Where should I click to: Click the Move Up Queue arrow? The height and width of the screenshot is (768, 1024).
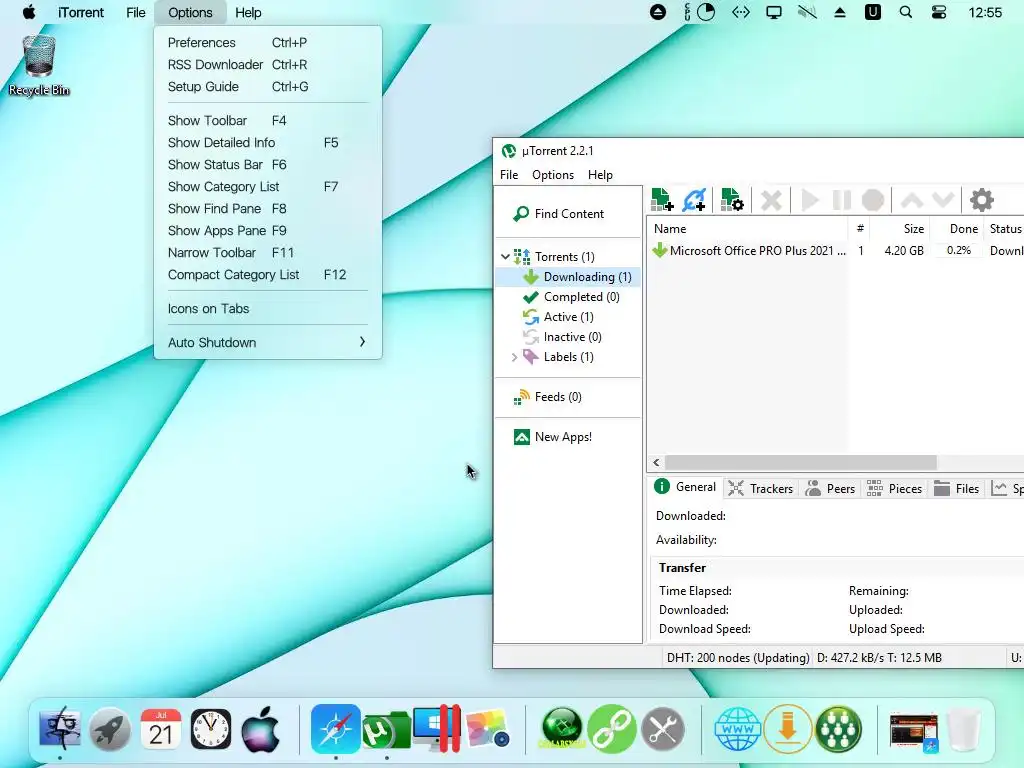(912, 200)
